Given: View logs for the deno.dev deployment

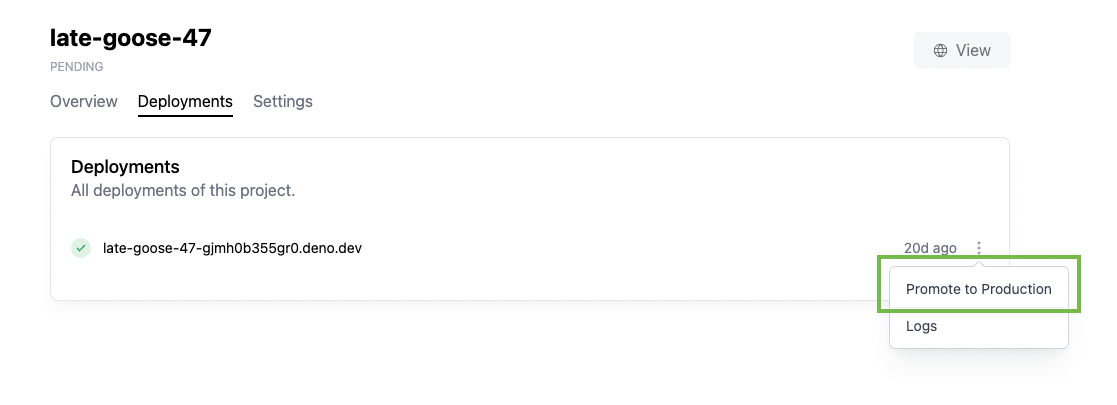Looking at the screenshot, I should (921, 326).
